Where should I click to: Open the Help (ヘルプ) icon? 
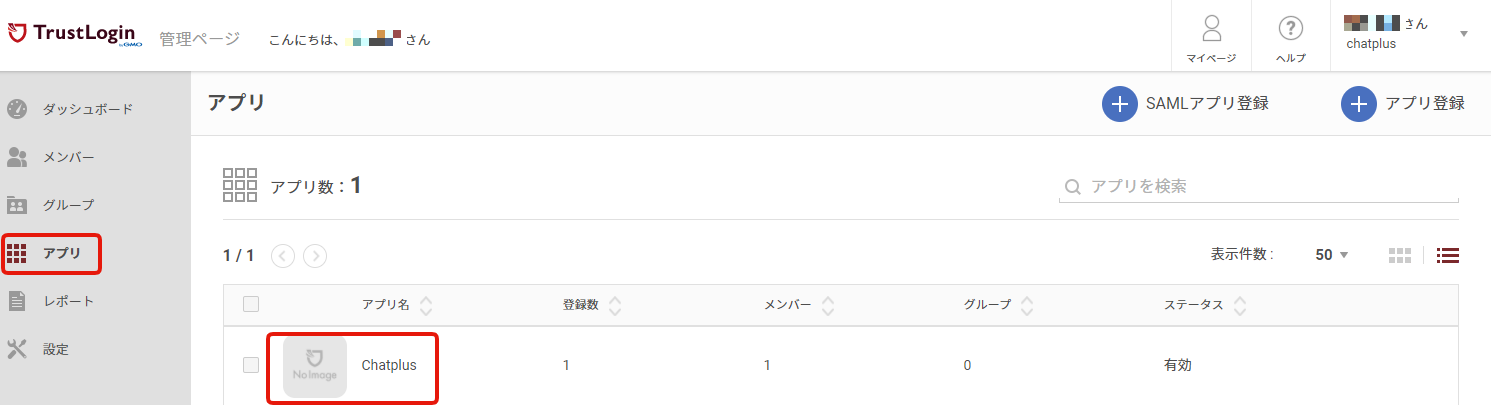point(1290,28)
